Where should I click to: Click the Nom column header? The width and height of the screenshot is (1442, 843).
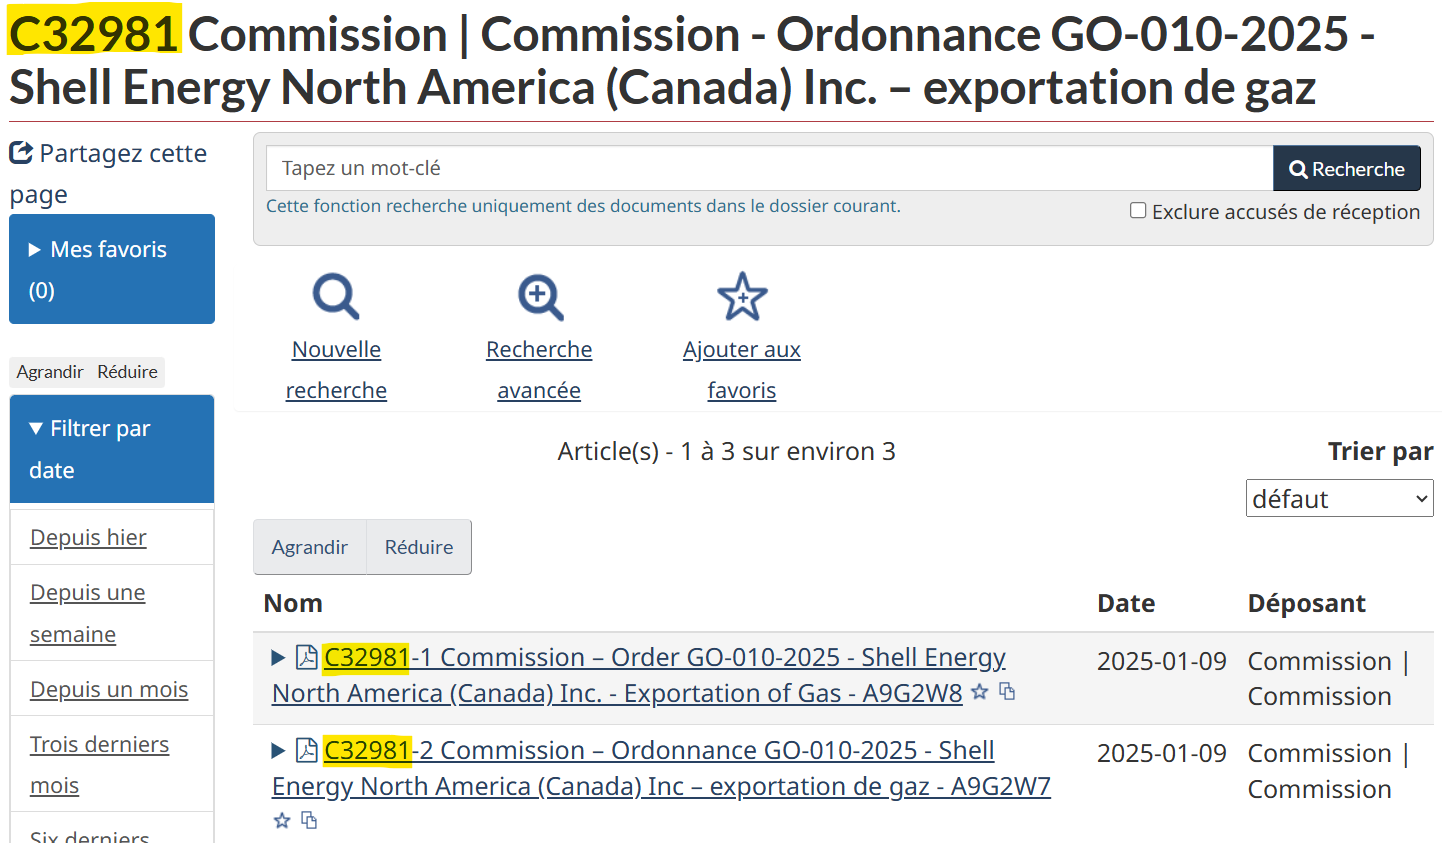(x=293, y=603)
